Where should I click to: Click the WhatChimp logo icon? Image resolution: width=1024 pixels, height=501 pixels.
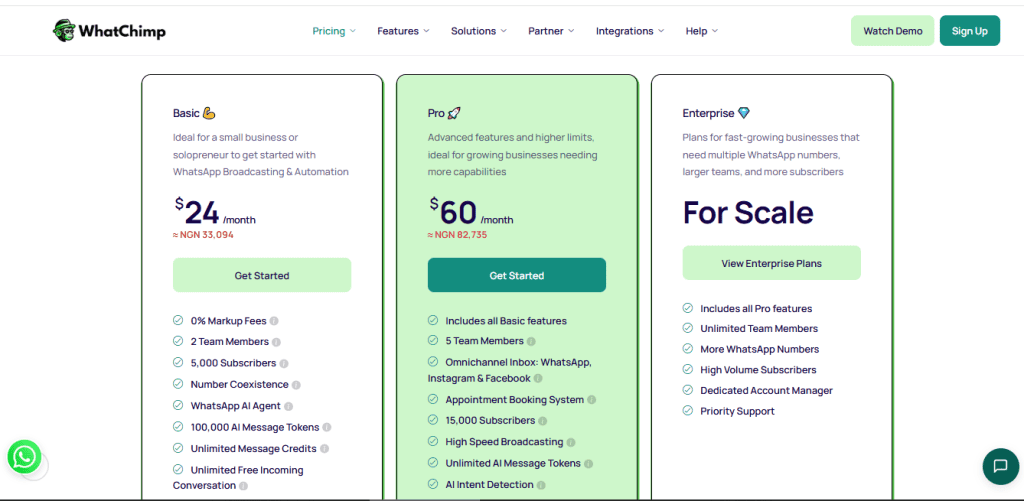point(64,31)
